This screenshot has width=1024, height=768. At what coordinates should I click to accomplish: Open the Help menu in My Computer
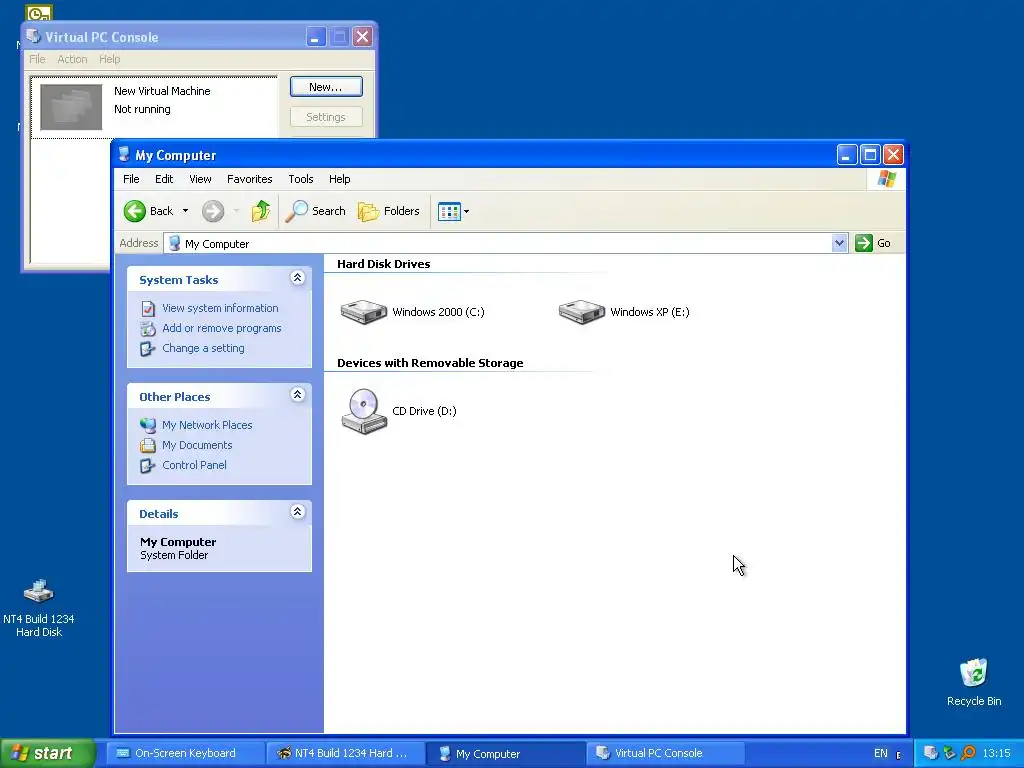(x=339, y=179)
